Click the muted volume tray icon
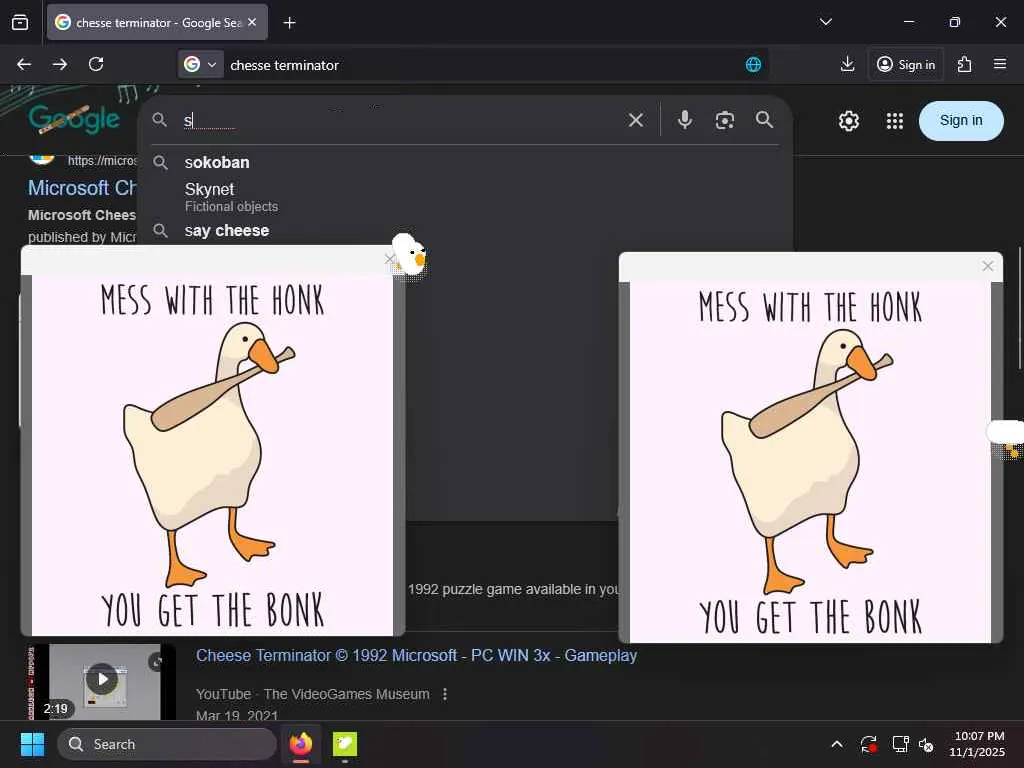 926,744
